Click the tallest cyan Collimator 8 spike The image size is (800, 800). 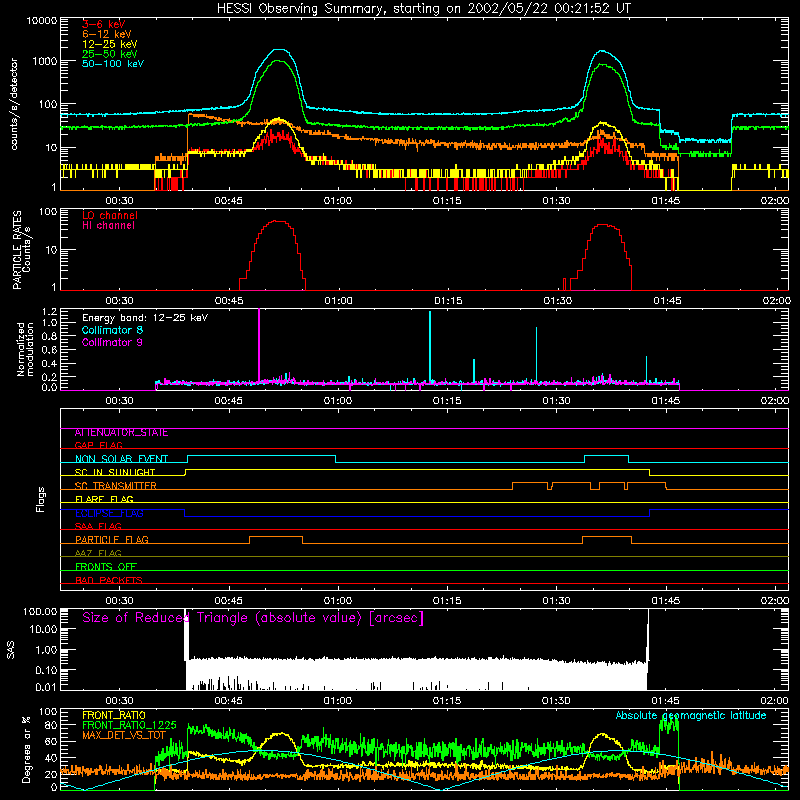click(430, 346)
